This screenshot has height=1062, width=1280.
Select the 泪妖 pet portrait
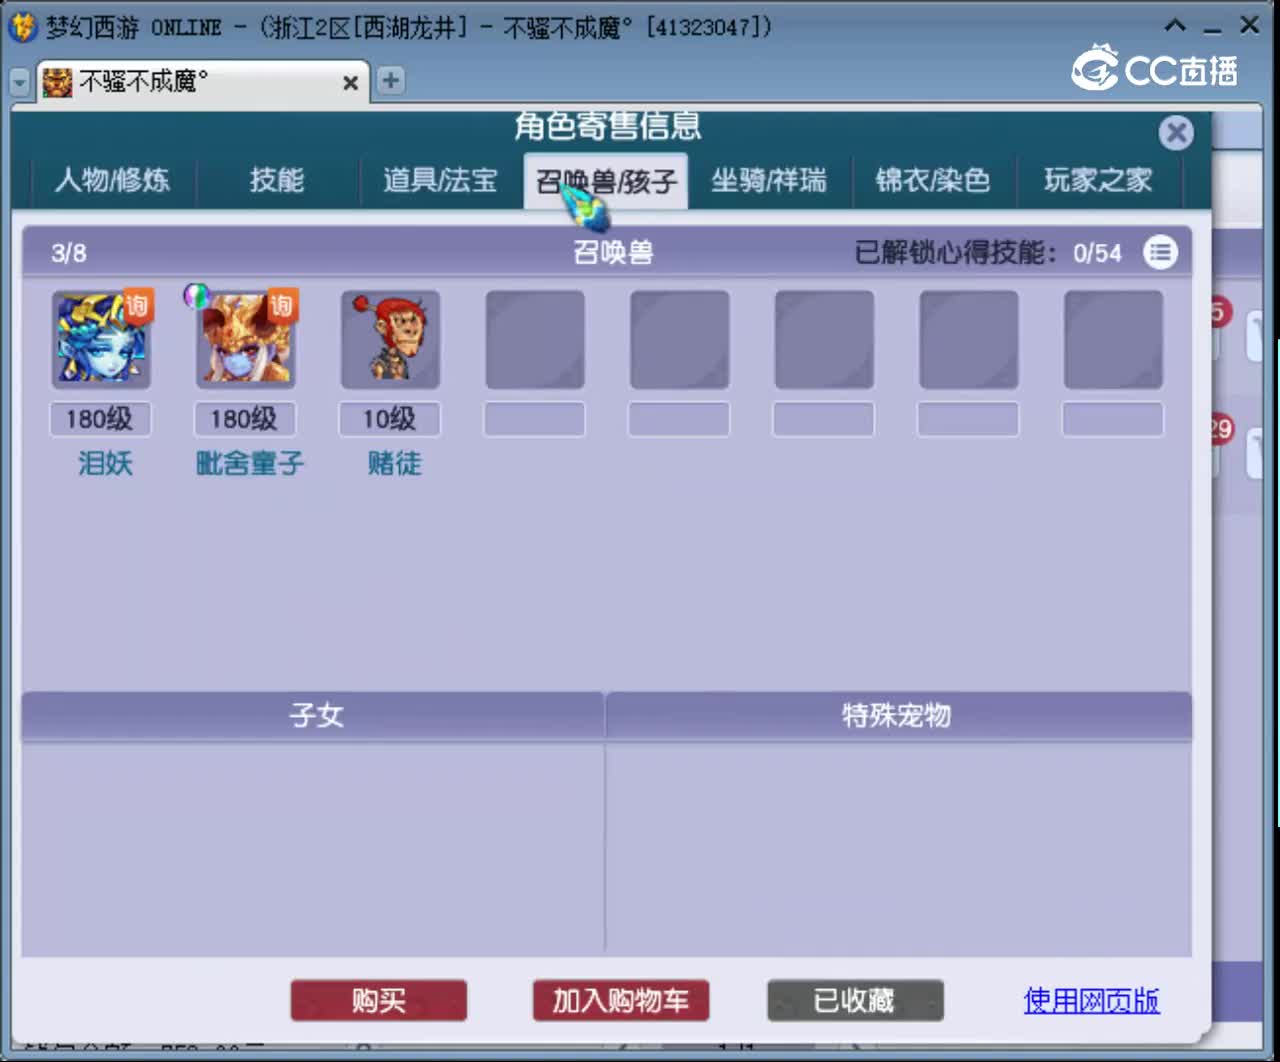point(101,340)
